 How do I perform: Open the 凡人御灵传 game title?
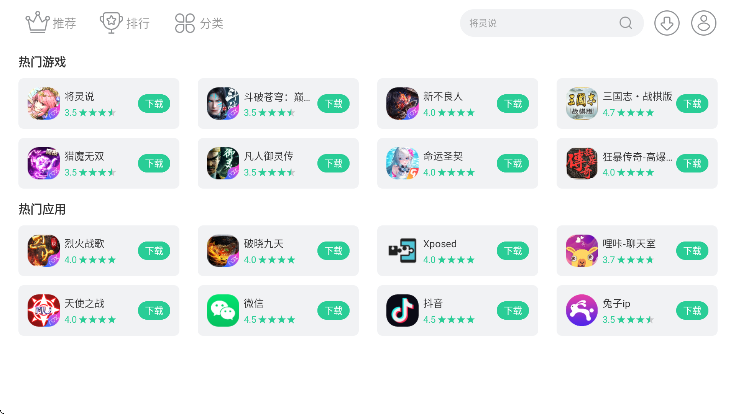(268, 157)
